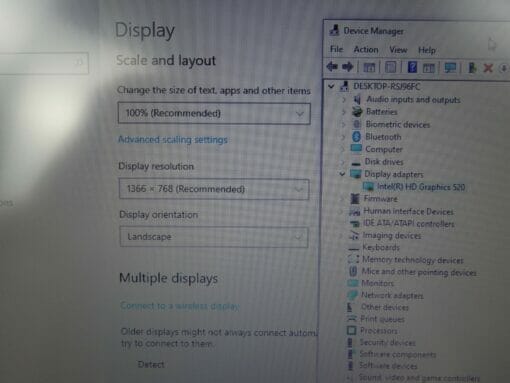
Task: Click the Show/Hide console tree toolbar icon
Action: point(369,68)
